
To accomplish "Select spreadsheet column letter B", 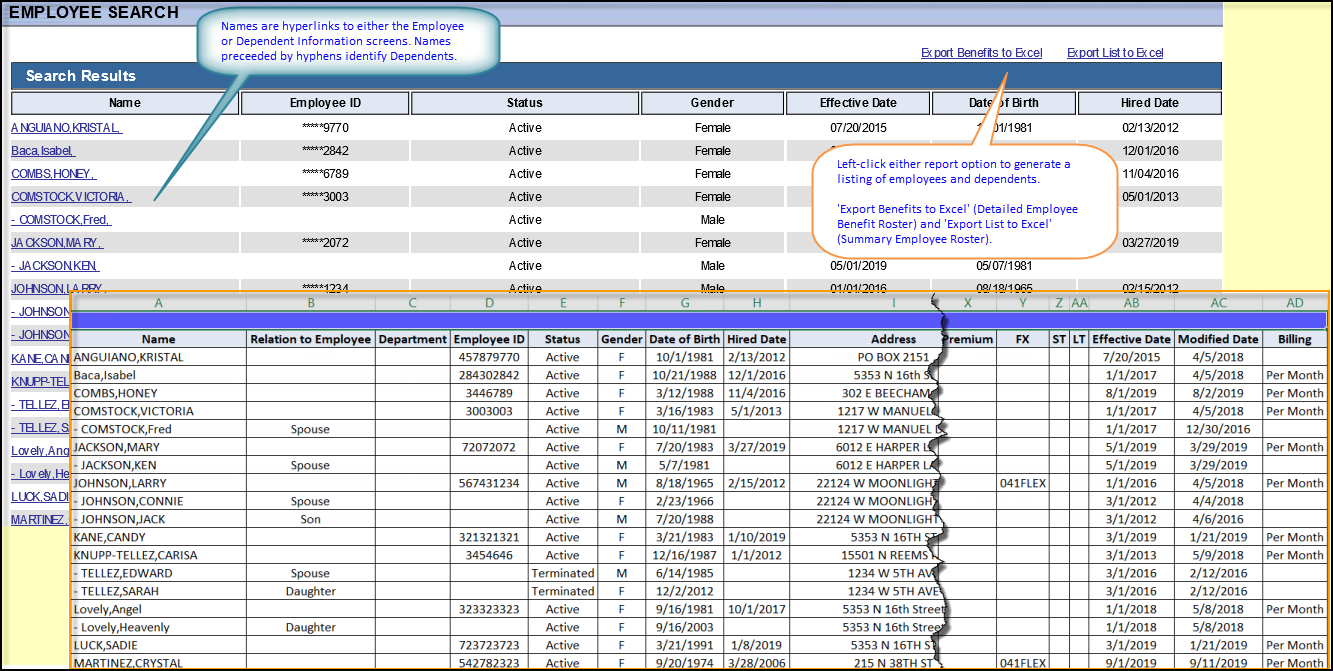I will (311, 302).
